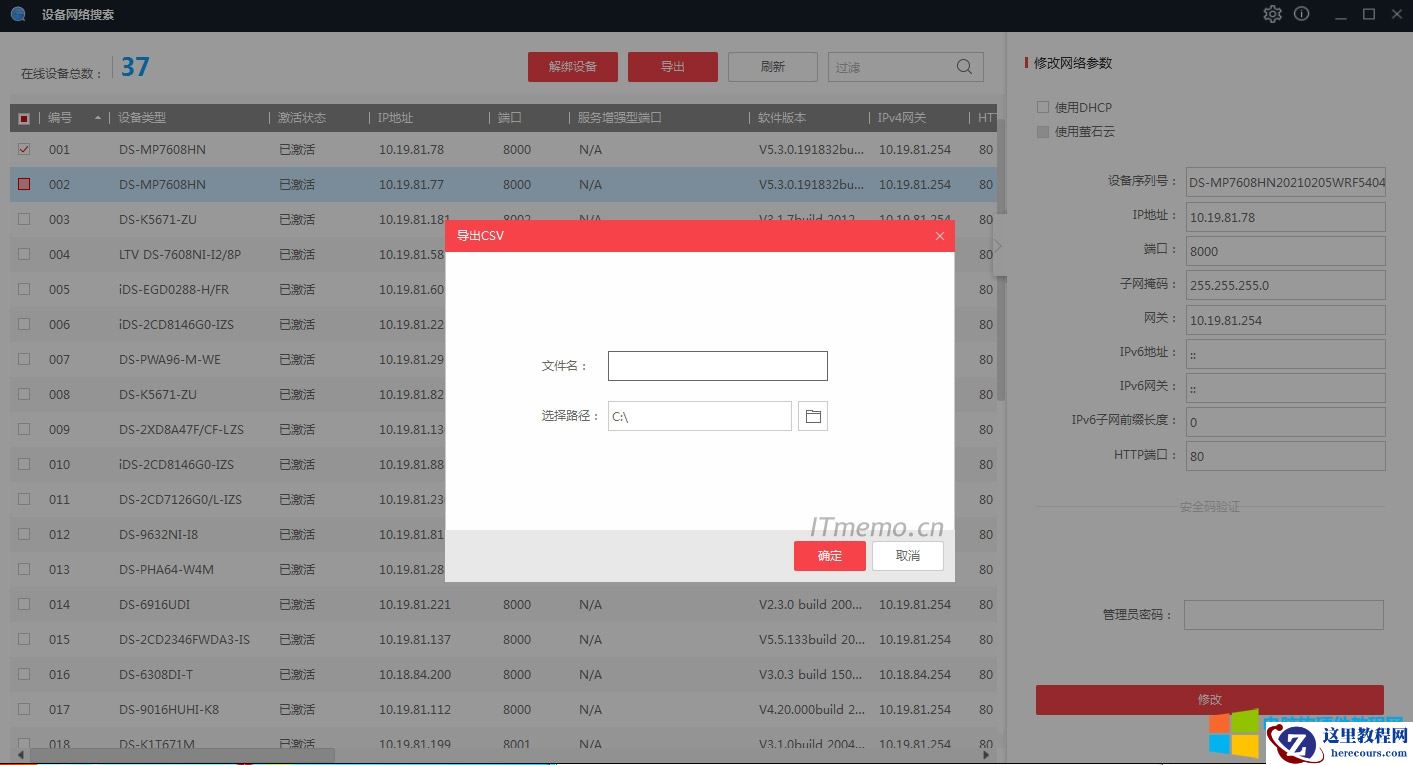Screen dimensions: 1413x765
Task: Select device DS-2XD8A47F/CF-LZS
Action: pos(181,429)
